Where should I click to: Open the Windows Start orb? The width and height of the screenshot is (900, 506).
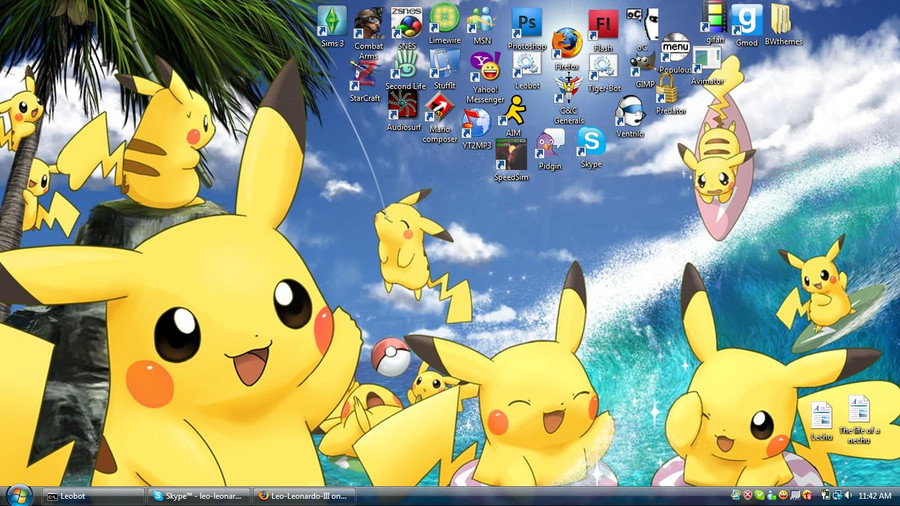[x=19, y=495]
